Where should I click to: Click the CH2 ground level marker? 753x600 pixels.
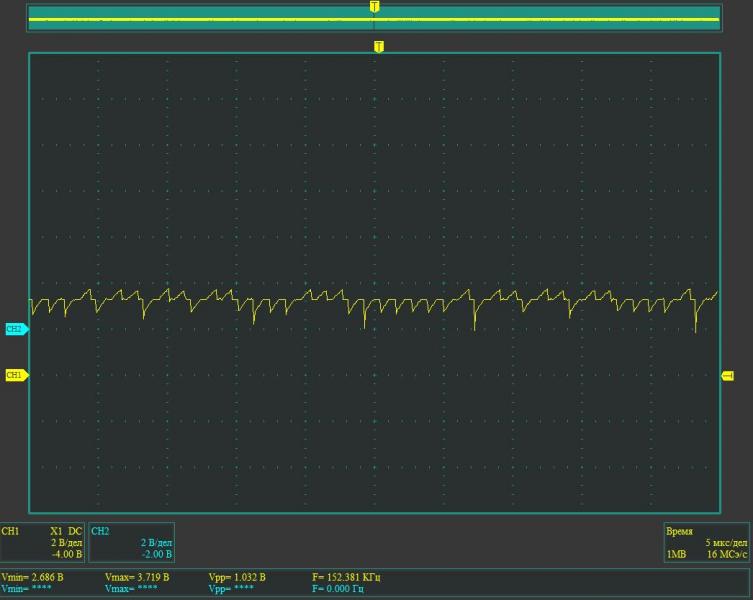[15, 328]
